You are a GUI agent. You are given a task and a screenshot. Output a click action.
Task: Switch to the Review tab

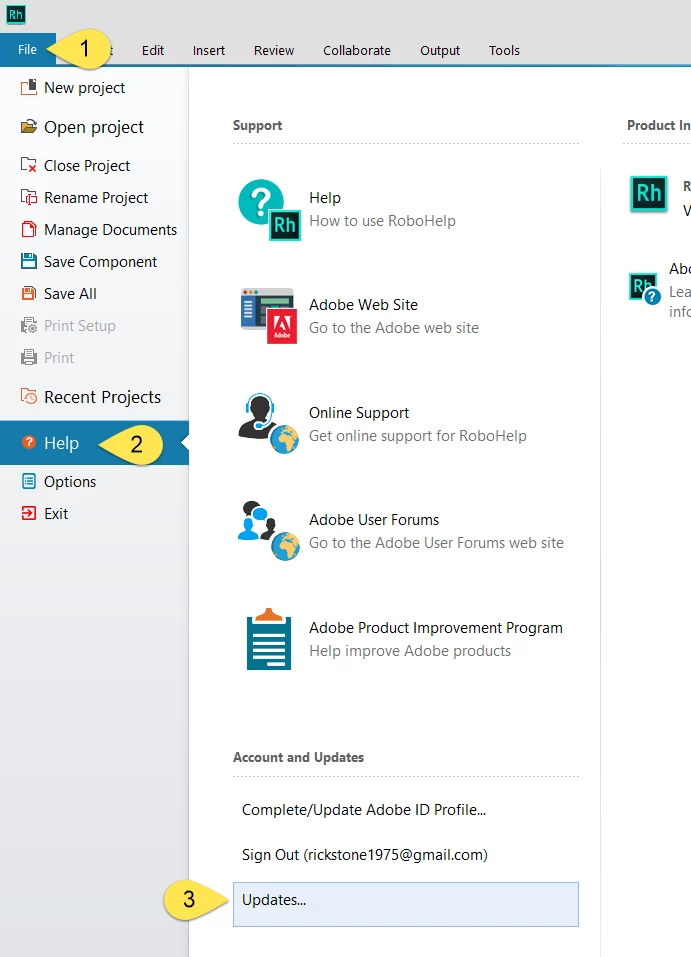point(274,50)
